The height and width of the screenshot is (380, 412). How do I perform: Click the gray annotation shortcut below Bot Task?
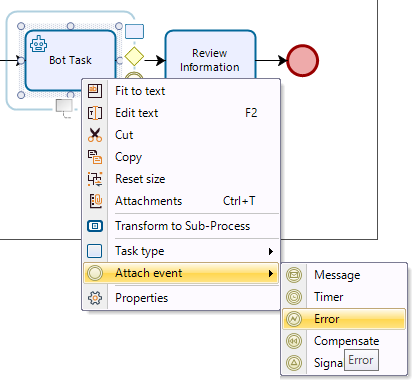tap(65, 107)
